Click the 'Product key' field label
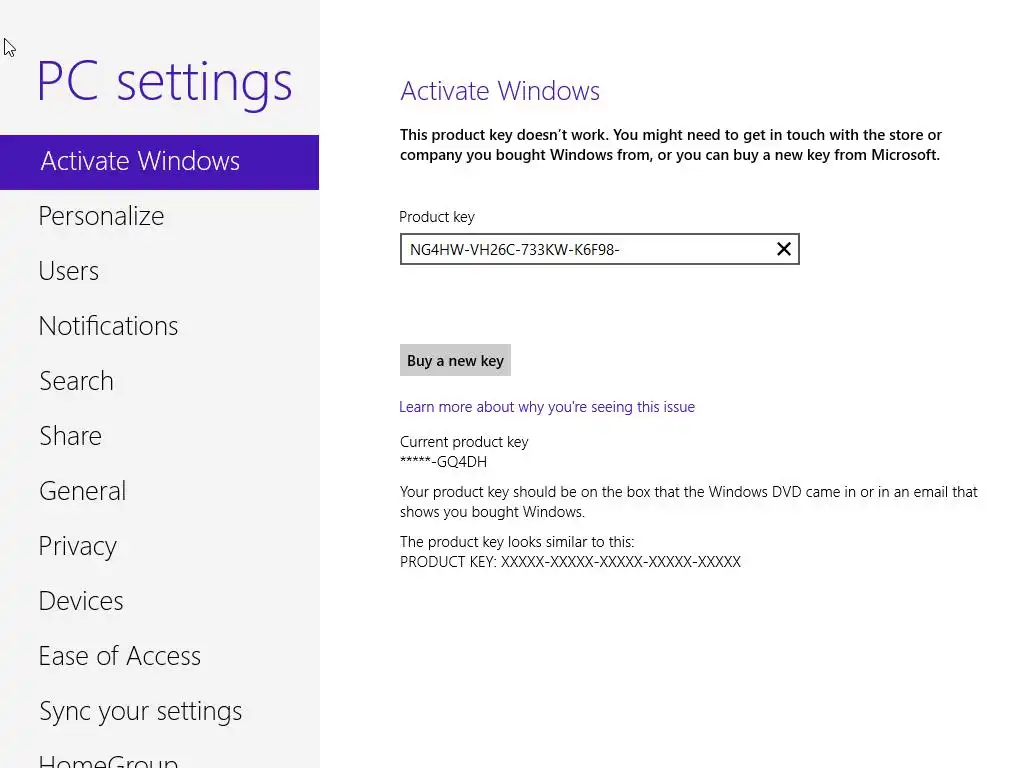Viewport: 1024px width, 768px height. (437, 217)
